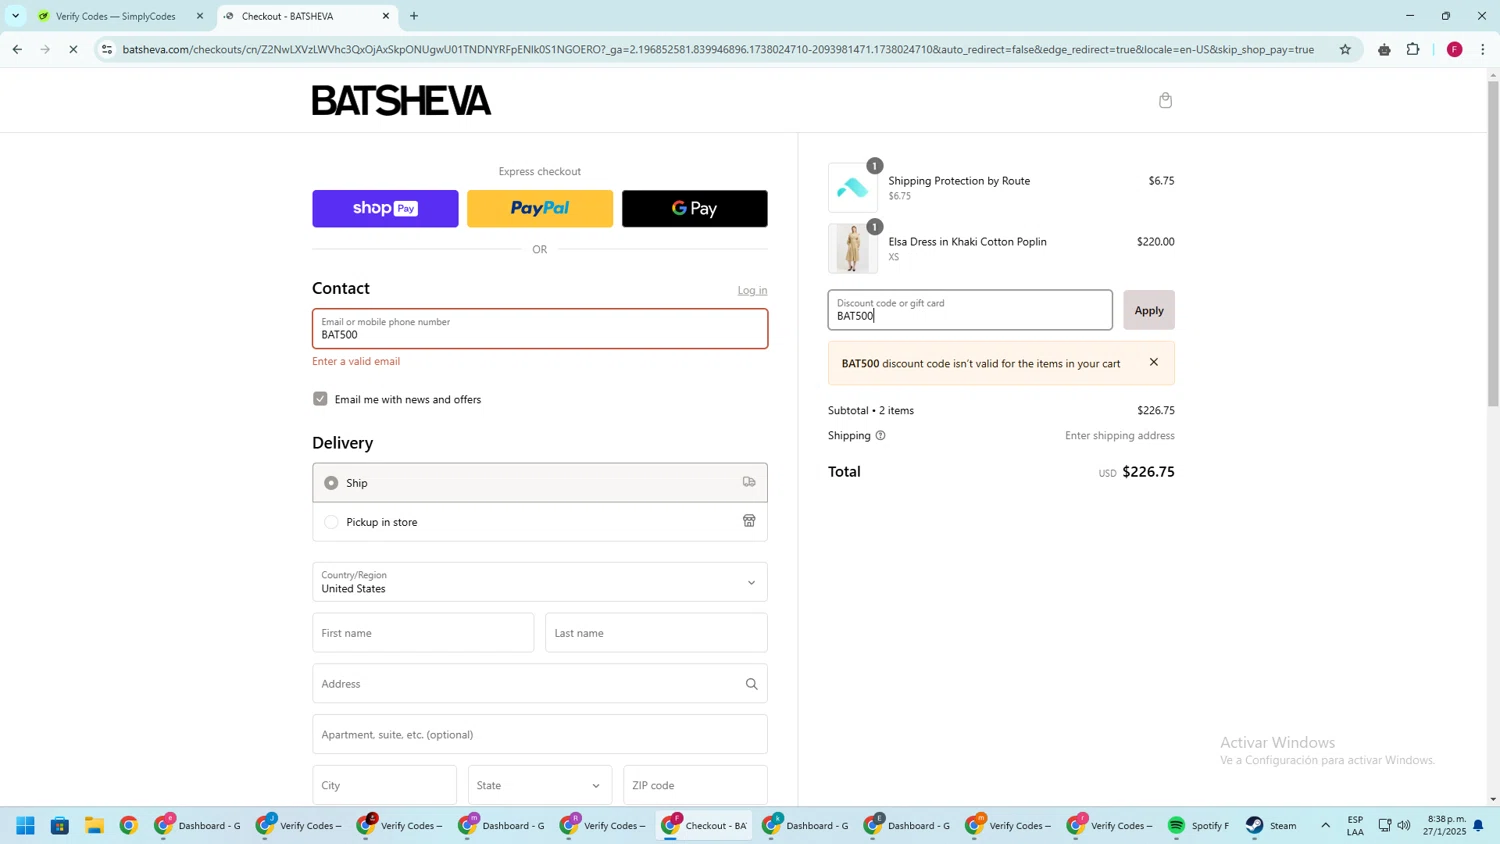Close the Checkout BATSHEVA tab
Viewport: 1500px width, 844px height.
[386, 16]
